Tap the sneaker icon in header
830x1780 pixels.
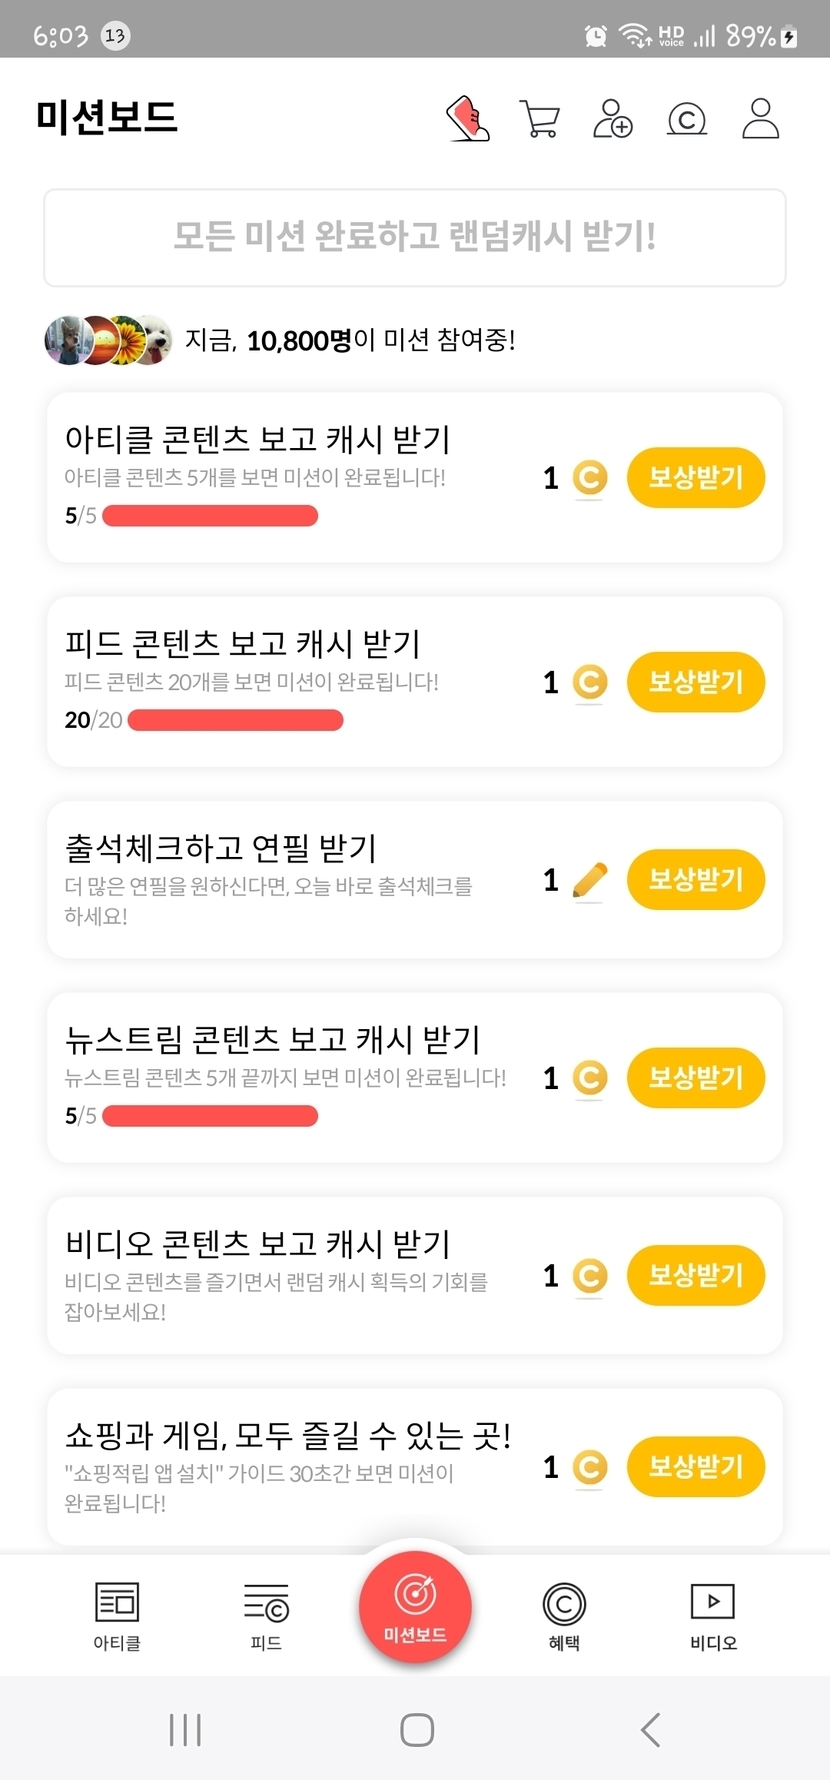[467, 119]
